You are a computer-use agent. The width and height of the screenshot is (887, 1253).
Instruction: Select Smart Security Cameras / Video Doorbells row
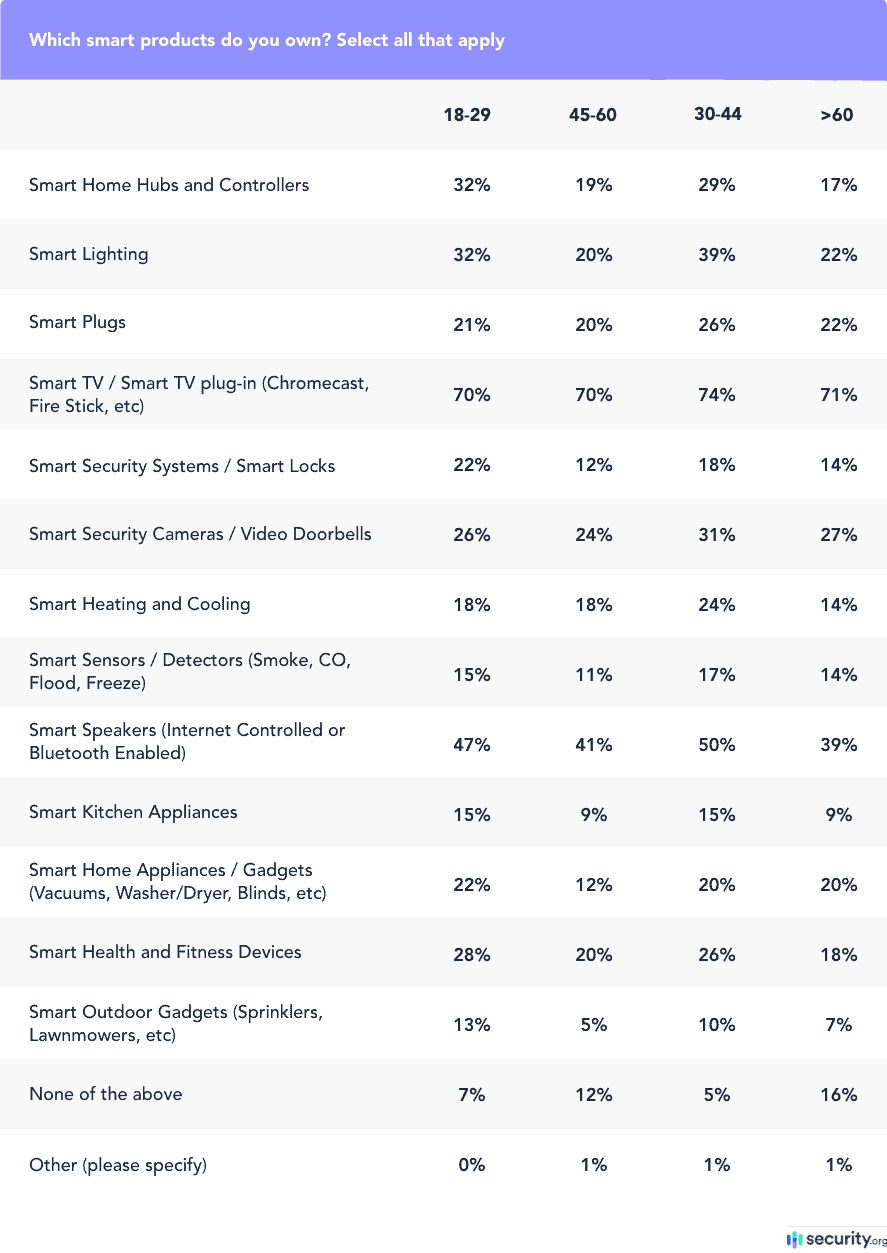200,534
